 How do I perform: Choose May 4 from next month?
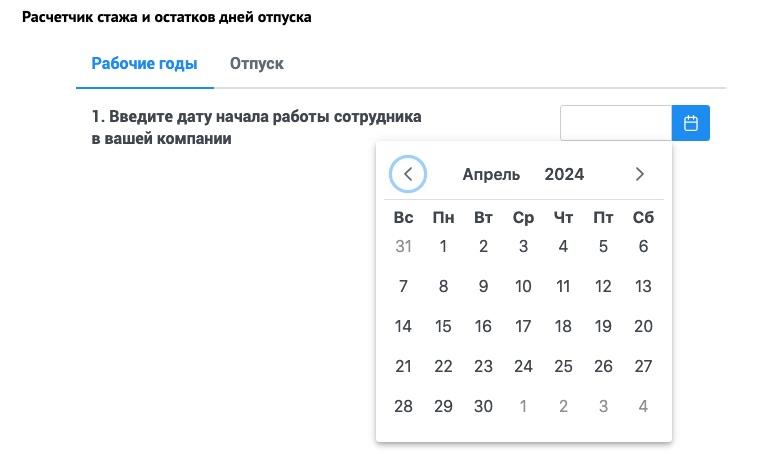click(x=643, y=407)
